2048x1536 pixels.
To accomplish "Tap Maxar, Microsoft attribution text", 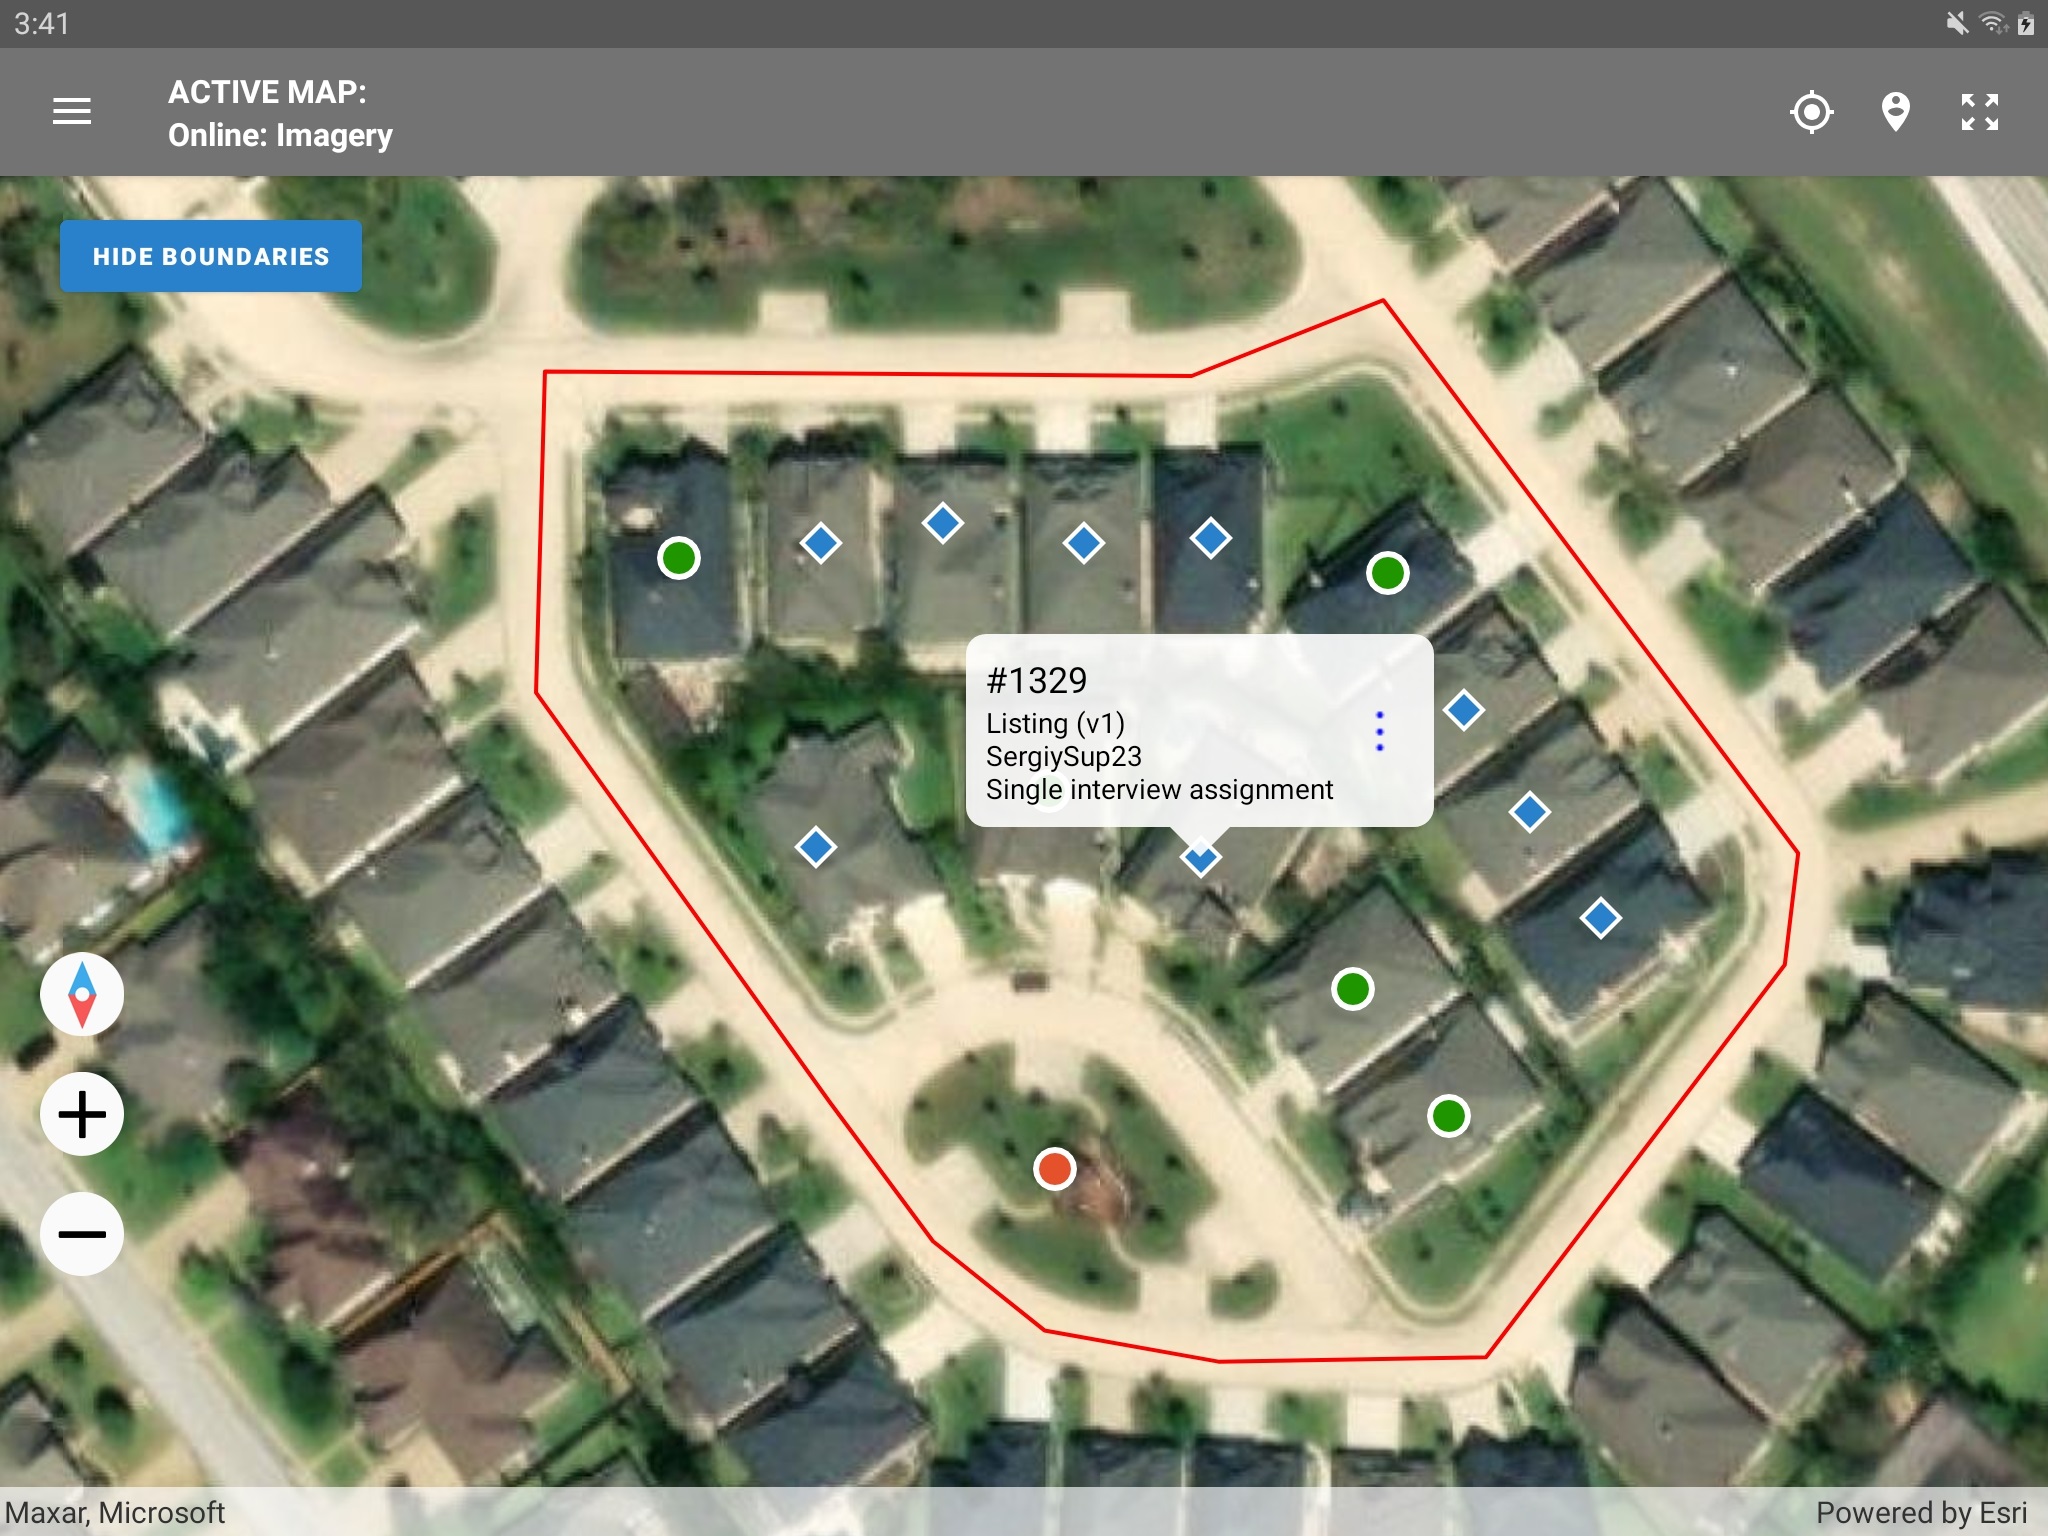I will [115, 1512].
